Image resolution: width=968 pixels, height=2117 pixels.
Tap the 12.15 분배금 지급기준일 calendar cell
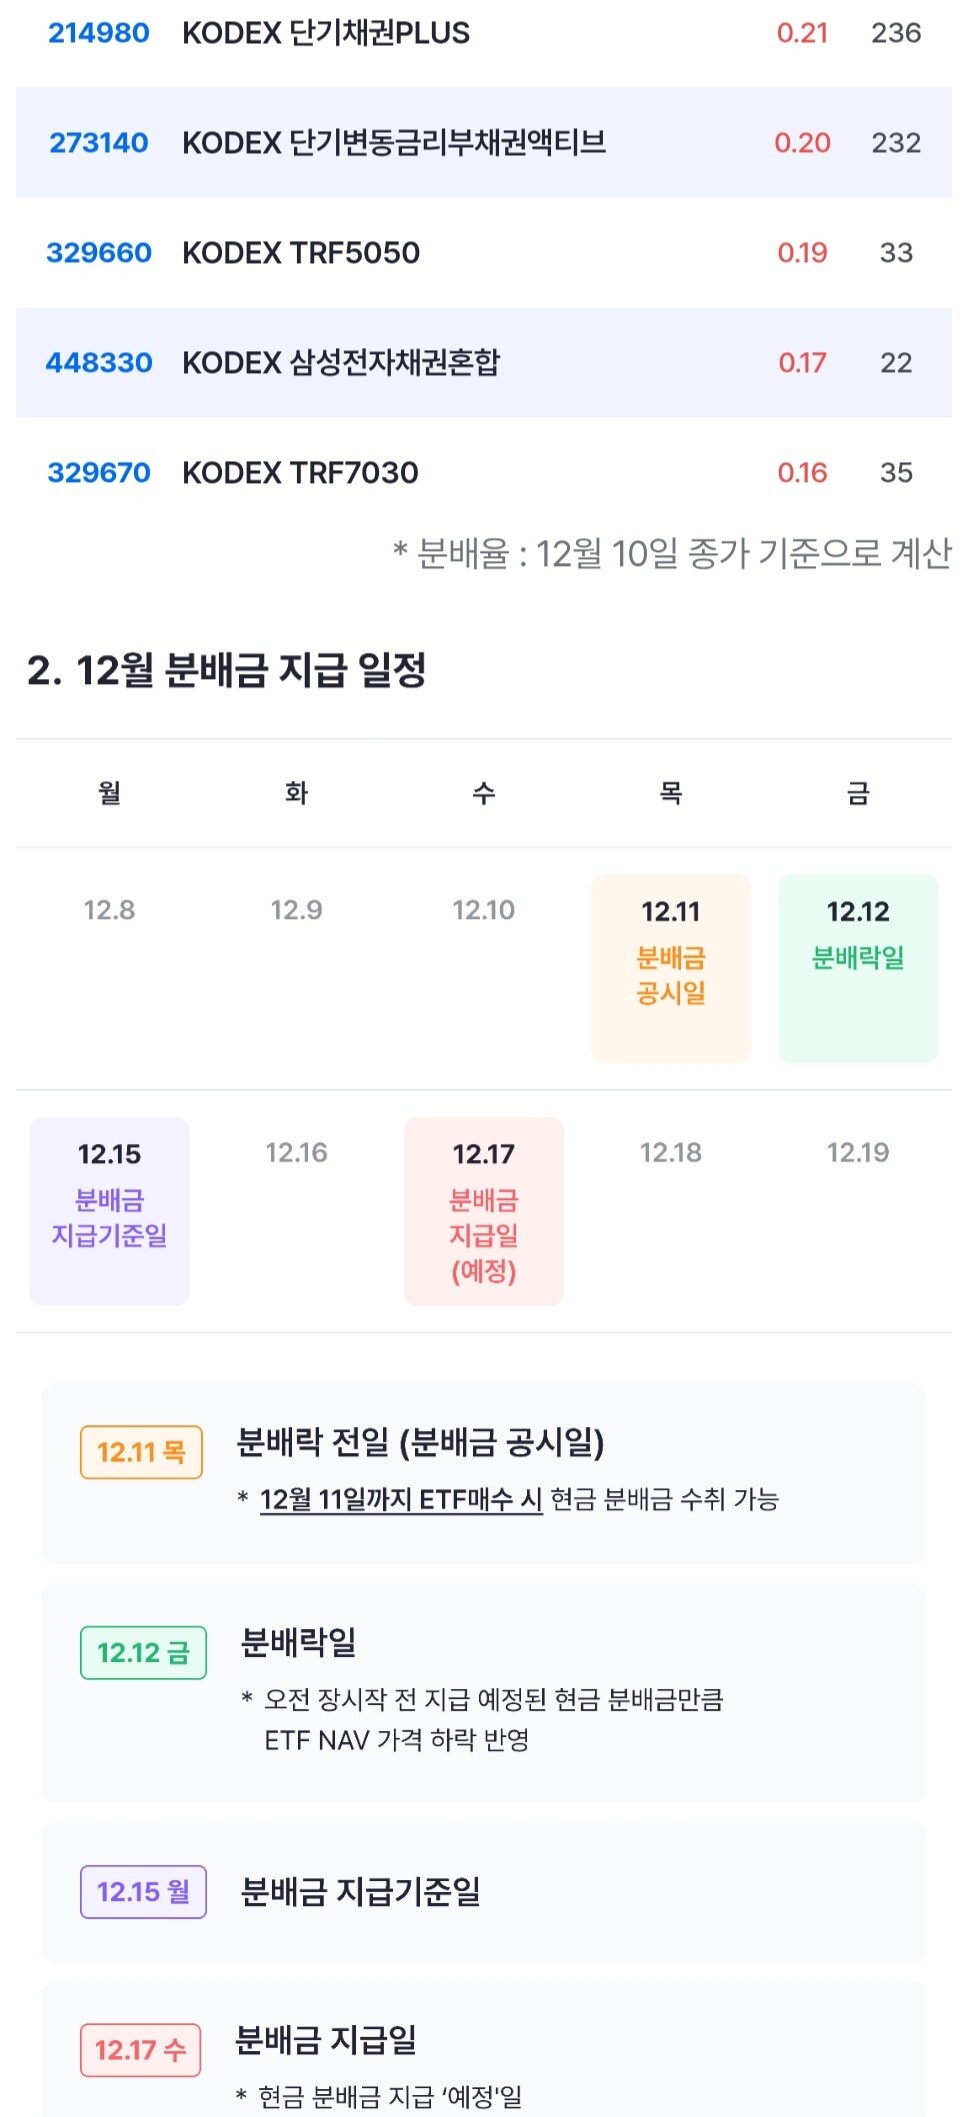point(109,1211)
